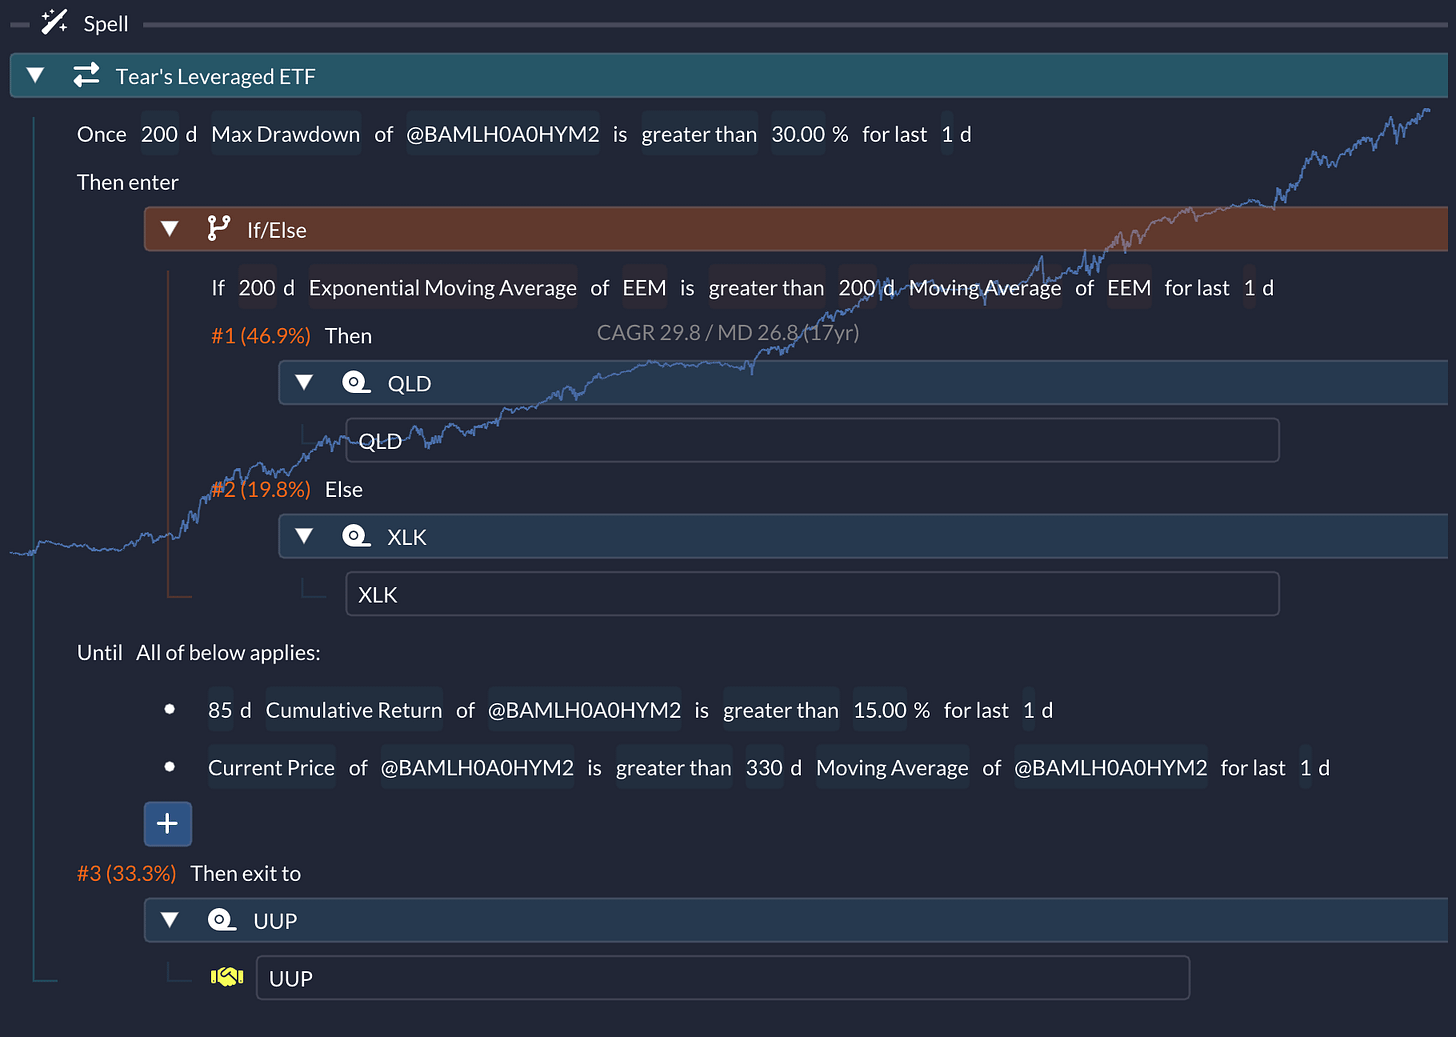
Task: Open the Moving Average dropdown in If condition
Action: click(985, 288)
